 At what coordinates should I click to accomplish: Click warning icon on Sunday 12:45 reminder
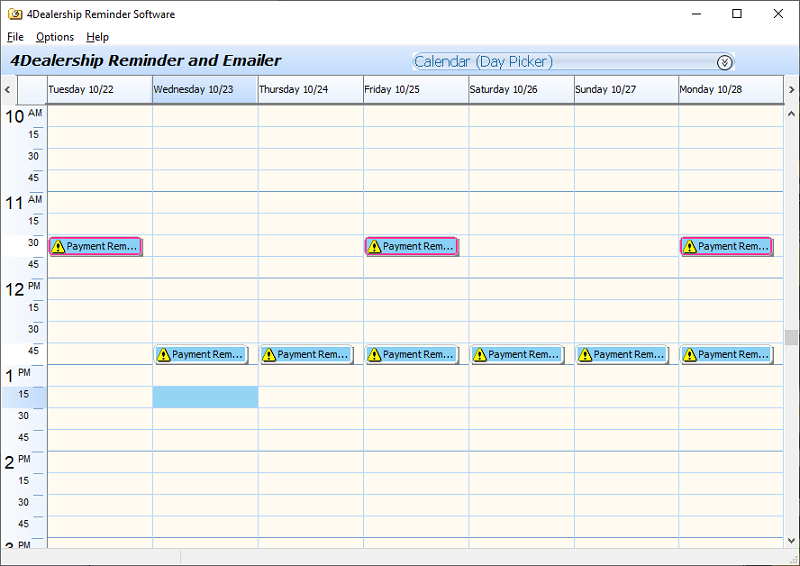click(584, 354)
